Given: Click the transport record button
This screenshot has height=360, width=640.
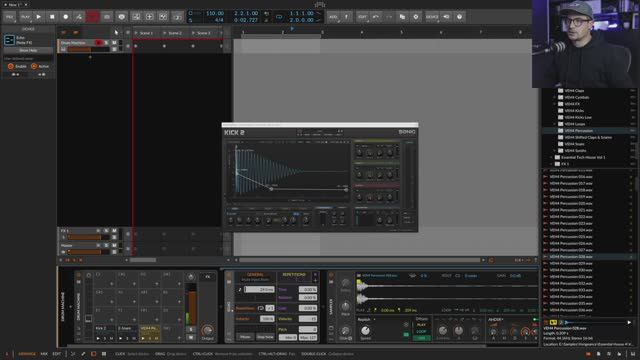Looking at the screenshot, I should (65, 17).
